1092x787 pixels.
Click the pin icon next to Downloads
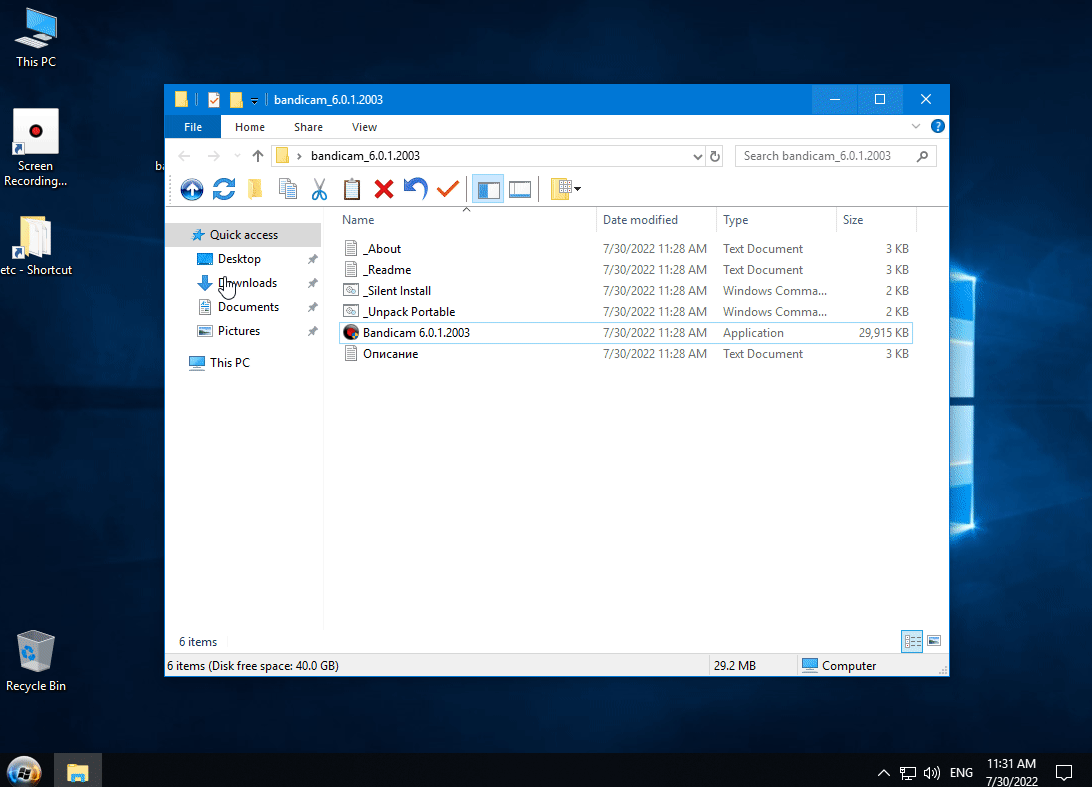(x=313, y=283)
